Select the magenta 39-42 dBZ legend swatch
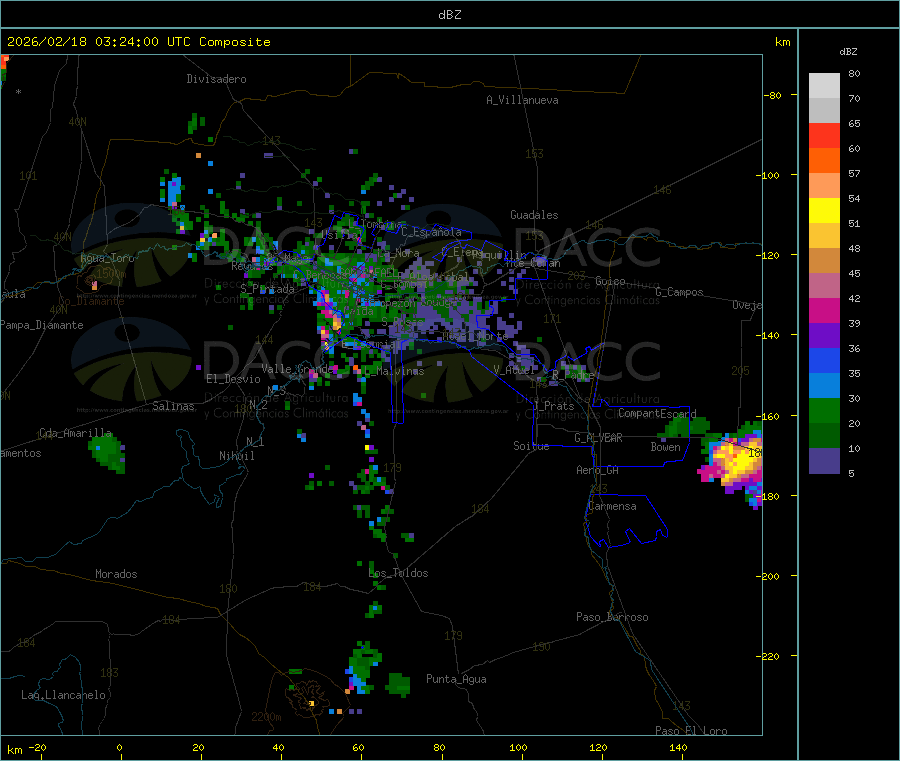The image size is (900, 761). (824, 310)
